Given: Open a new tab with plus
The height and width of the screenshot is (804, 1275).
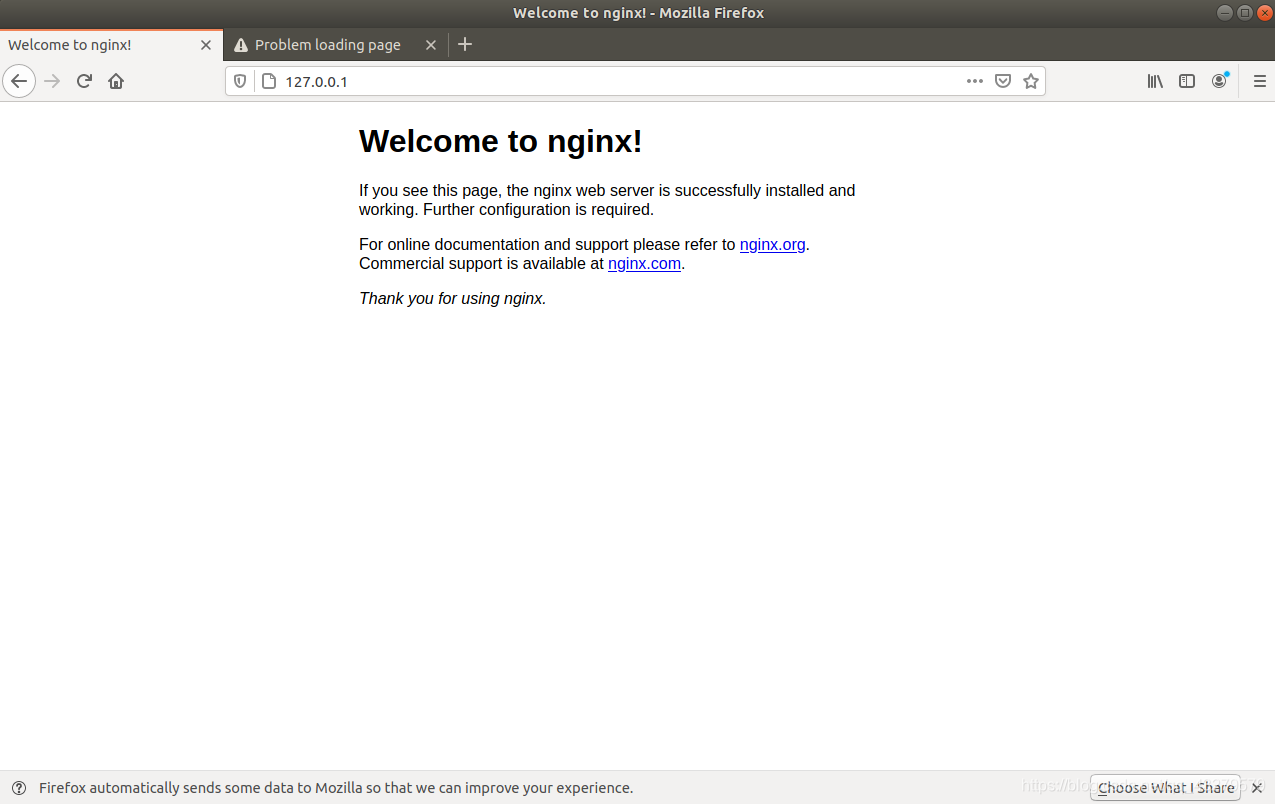Looking at the screenshot, I should pos(464,44).
